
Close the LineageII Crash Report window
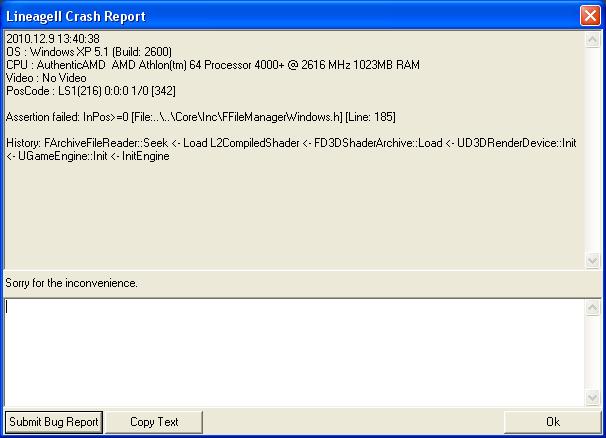[x=590, y=16]
